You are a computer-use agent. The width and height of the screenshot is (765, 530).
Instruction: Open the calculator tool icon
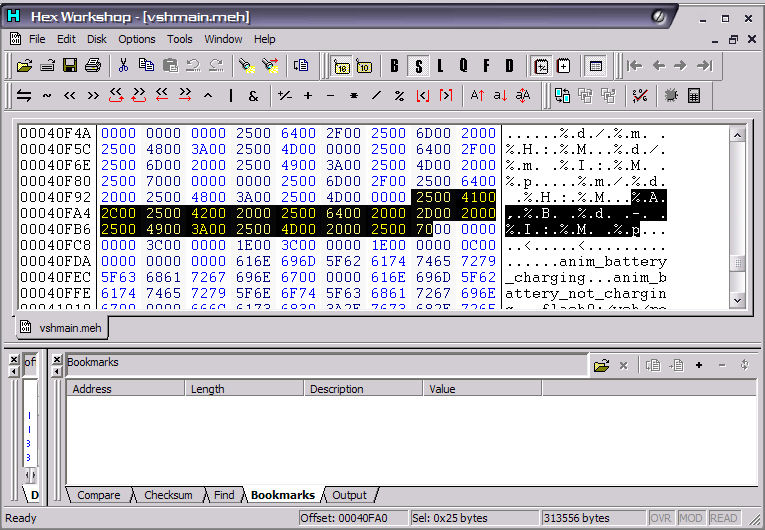(694, 96)
